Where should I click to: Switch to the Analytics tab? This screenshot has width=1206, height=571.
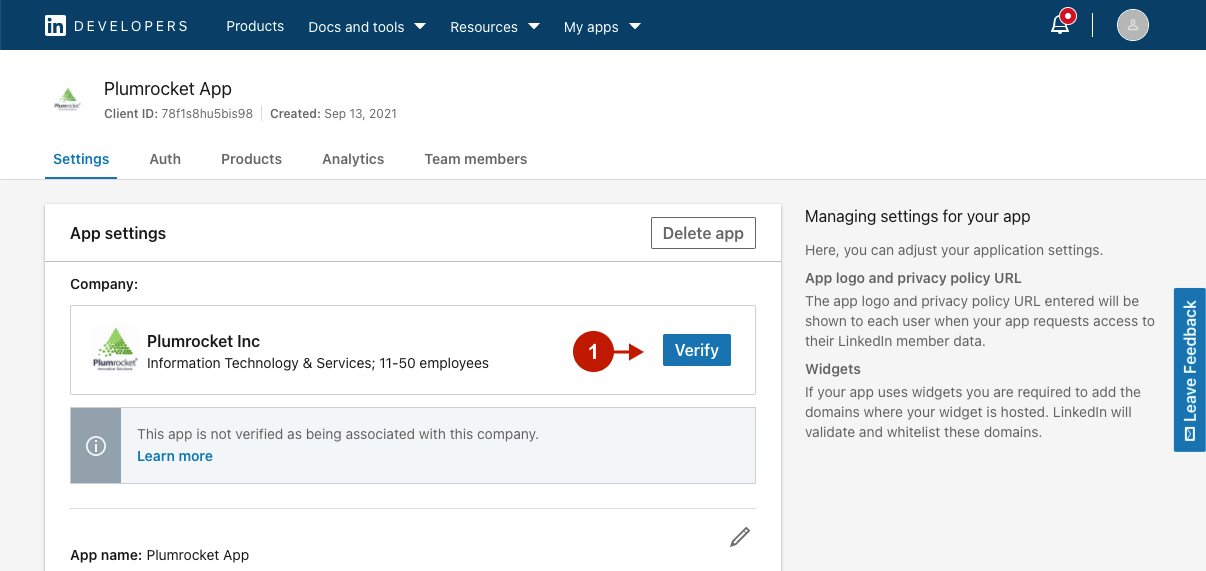coord(353,159)
